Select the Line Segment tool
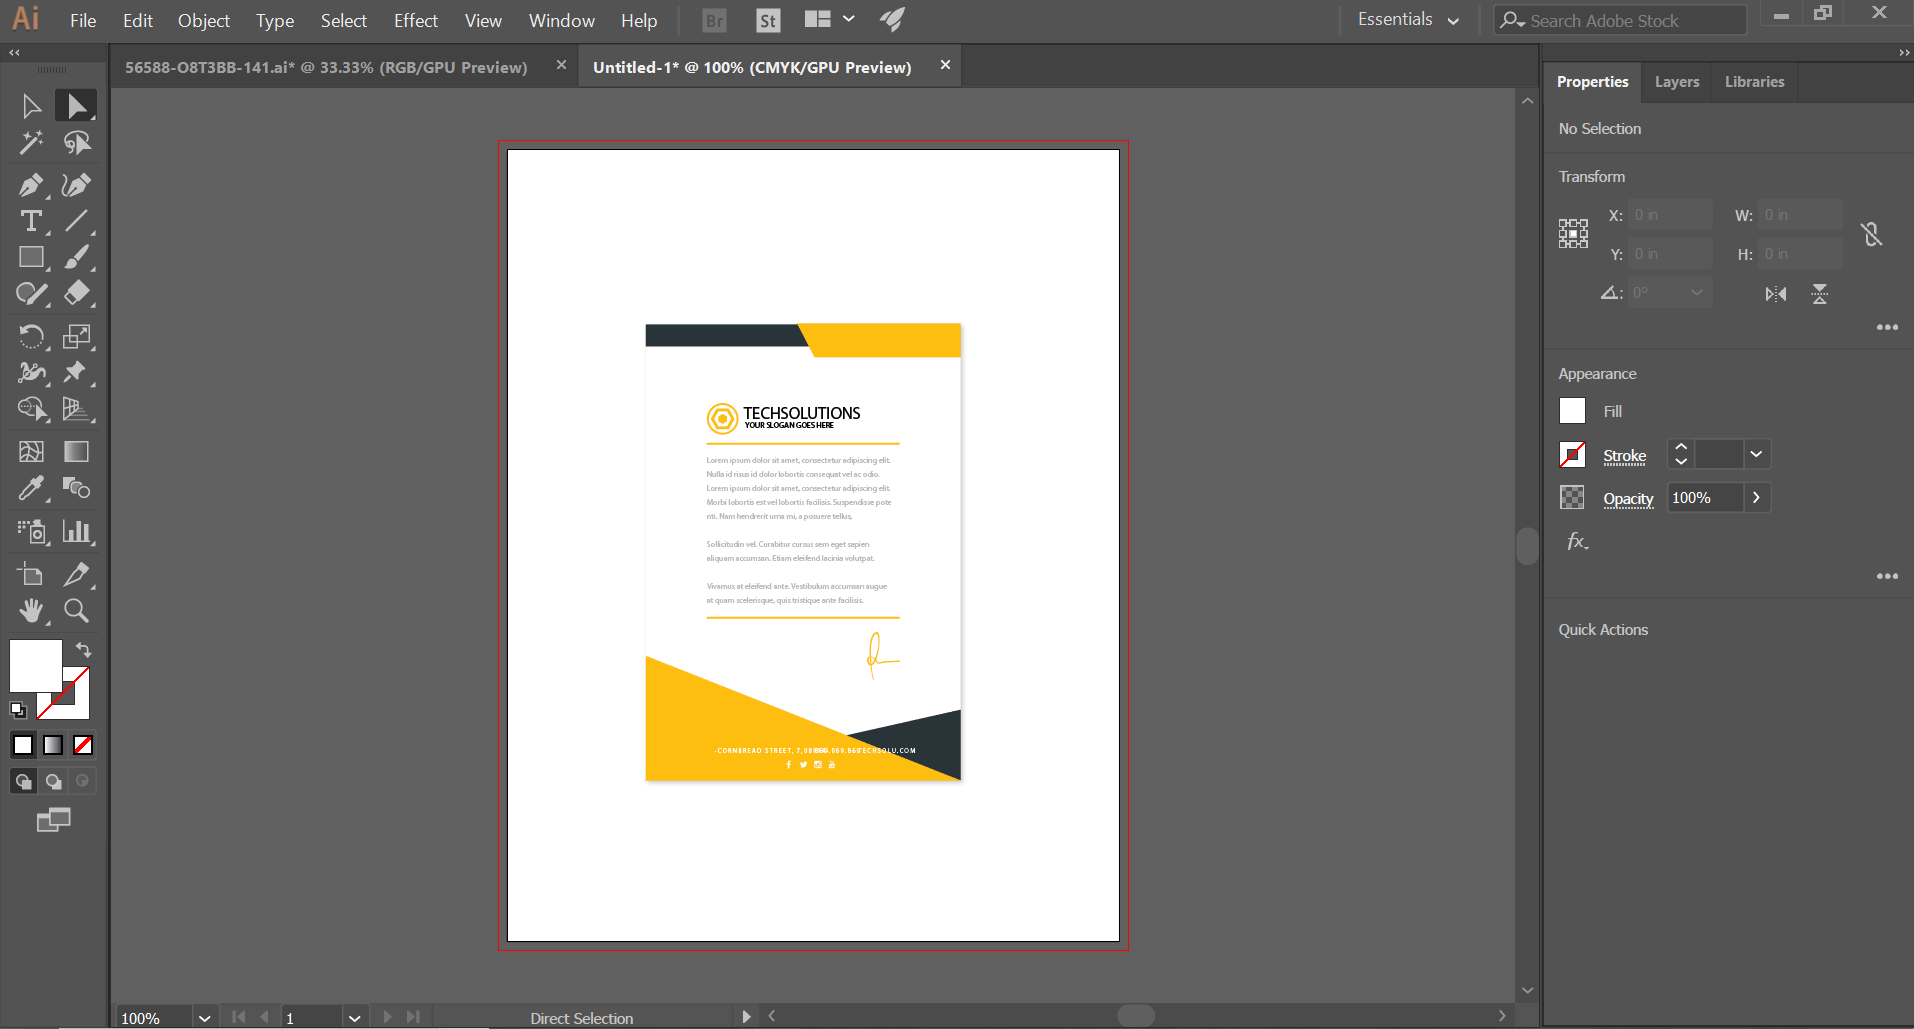Image resolution: width=1914 pixels, height=1029 pixels. (x=76, y=221)
